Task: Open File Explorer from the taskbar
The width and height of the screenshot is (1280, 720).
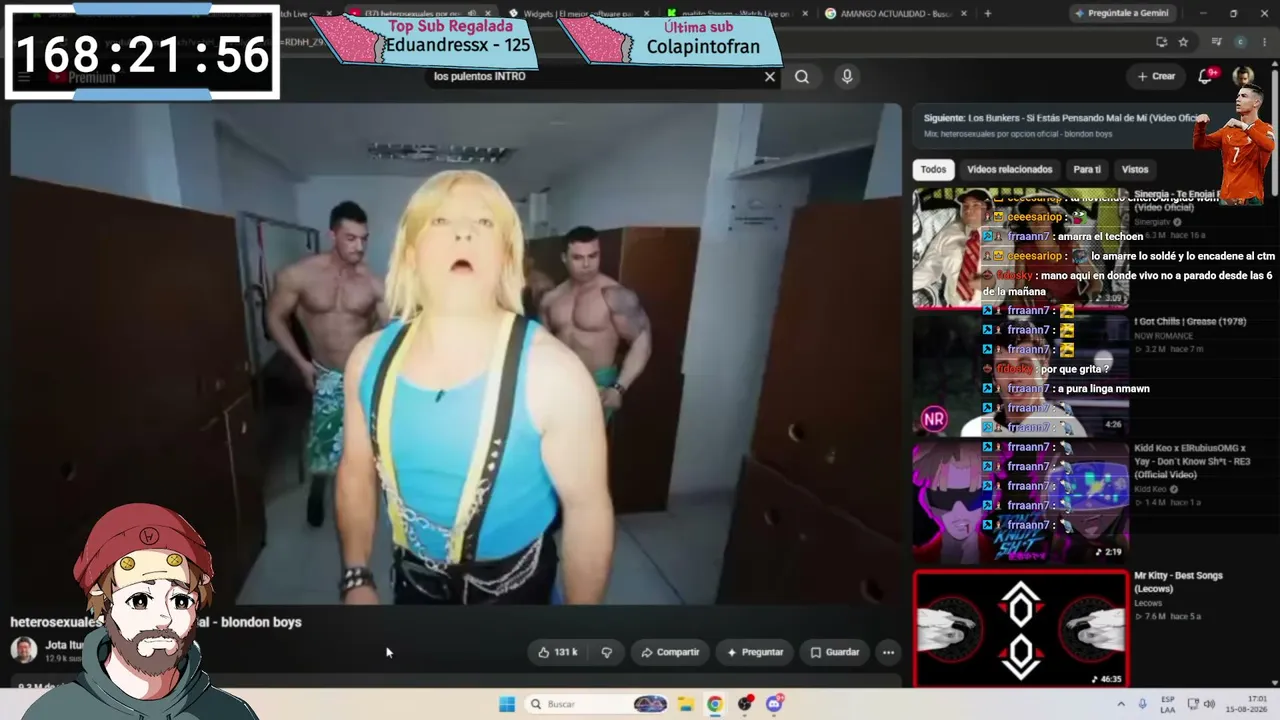Action: 685,704
